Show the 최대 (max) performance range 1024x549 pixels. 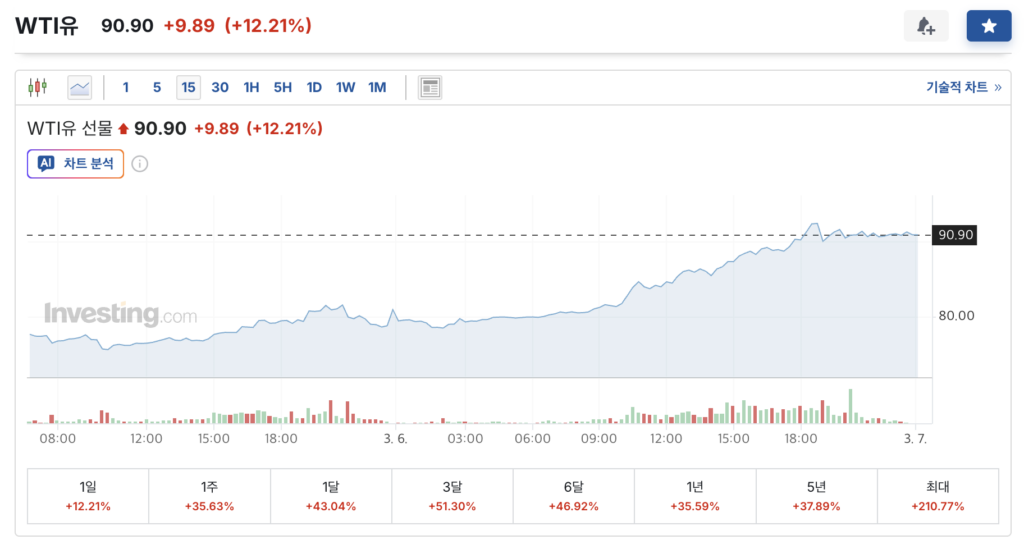pos(937,496)
